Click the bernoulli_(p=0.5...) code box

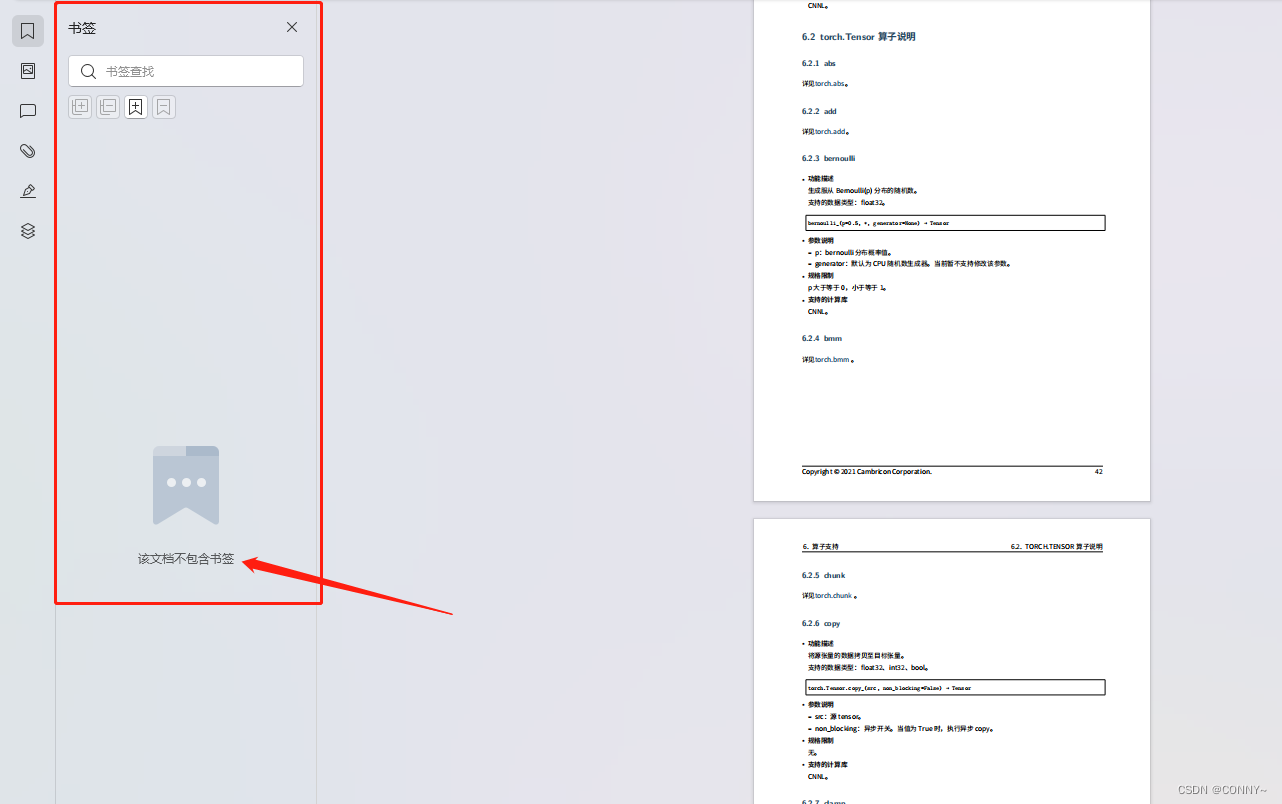pyautogui.click(x=955, y=223)
